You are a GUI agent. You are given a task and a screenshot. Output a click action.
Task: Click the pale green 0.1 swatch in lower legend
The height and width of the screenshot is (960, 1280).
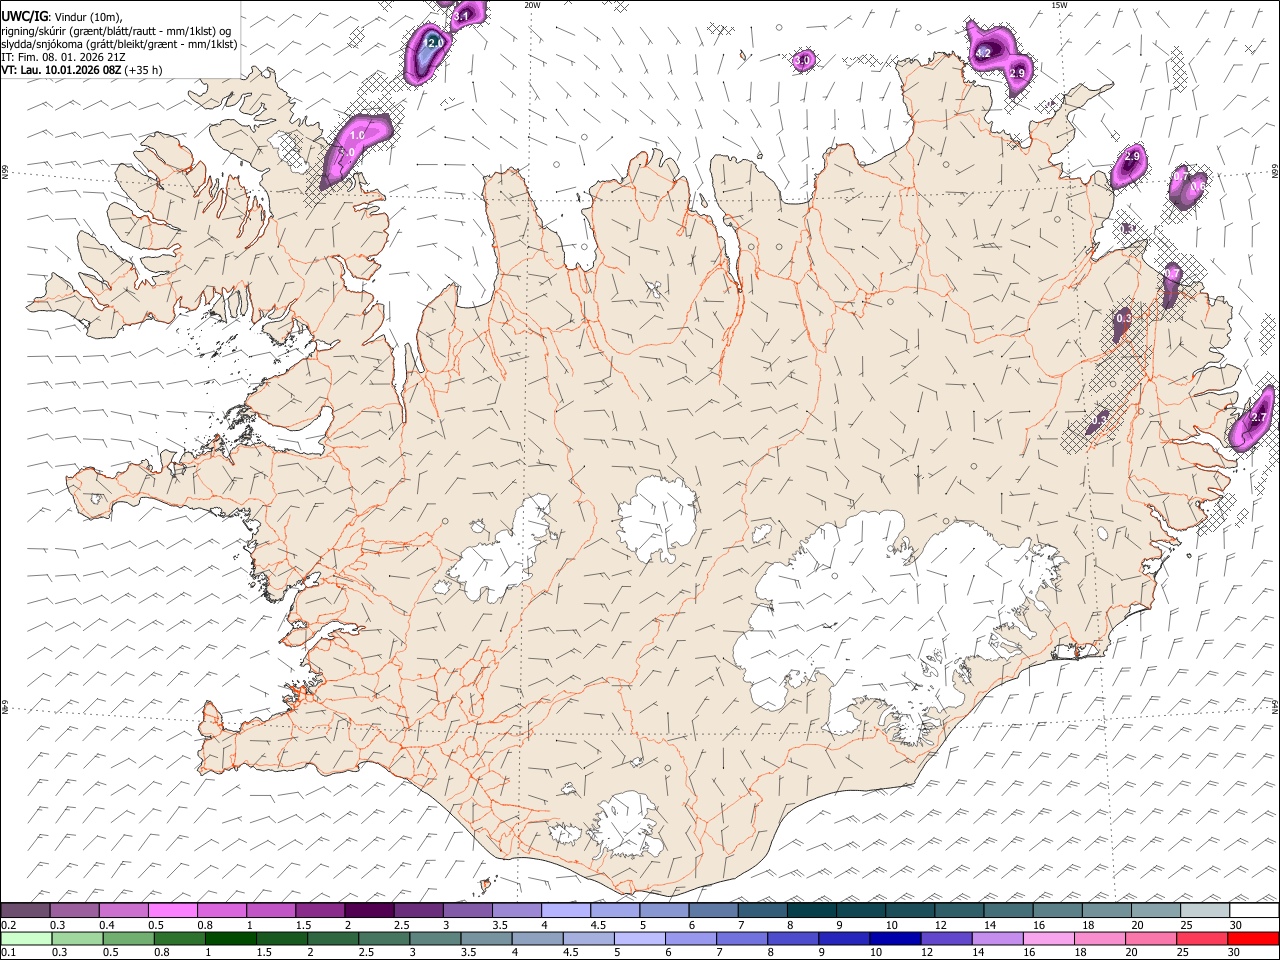point(26,938)
